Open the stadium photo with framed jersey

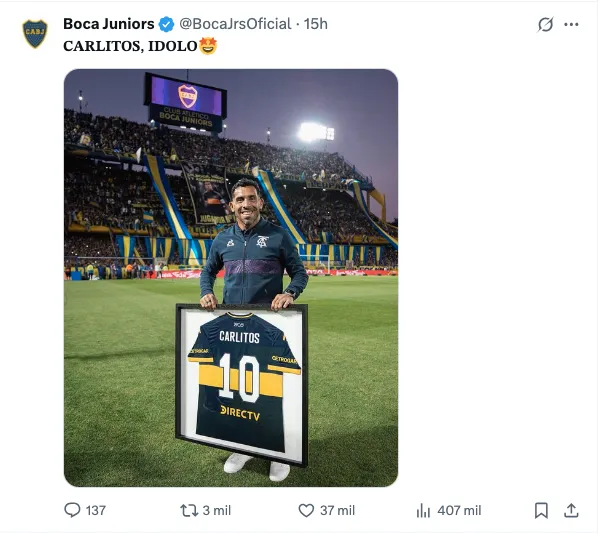point(231,277)
